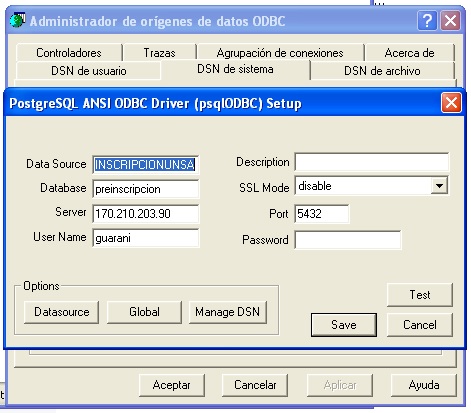This screenshot has width=471, height=413.
Task: Open the DSN de archivo tab
Action: click(x=382, y=71)
